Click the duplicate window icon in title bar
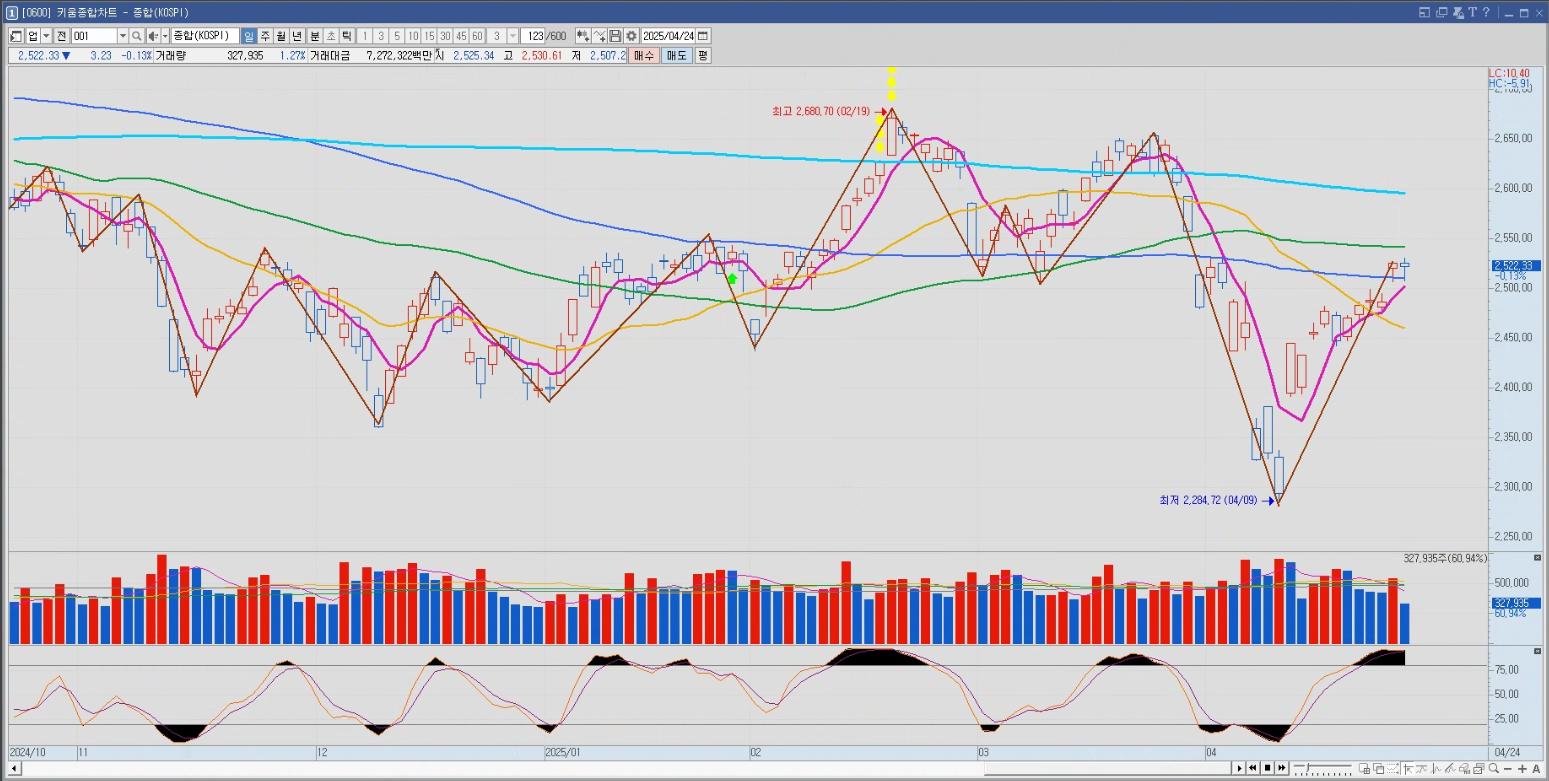Image resolution: width=1549 pixels, height=781 pixels. pos(1442,12)
